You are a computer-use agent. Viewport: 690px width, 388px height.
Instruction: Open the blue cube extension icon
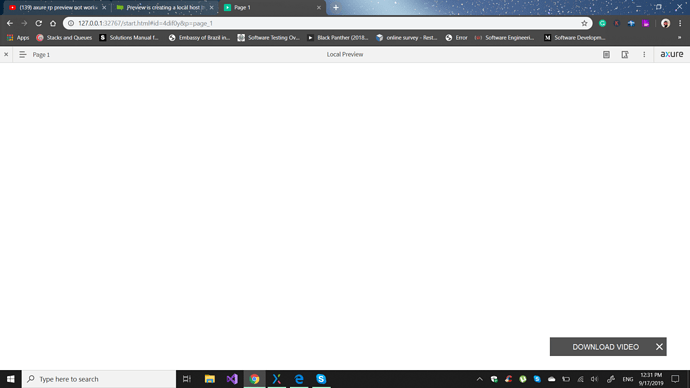pos(631,23)
